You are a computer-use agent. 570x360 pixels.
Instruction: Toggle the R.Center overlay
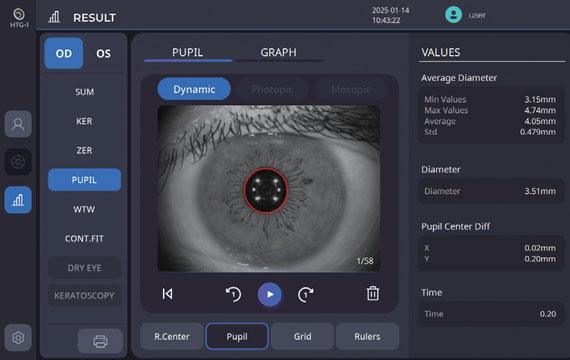tap(172, 336)
